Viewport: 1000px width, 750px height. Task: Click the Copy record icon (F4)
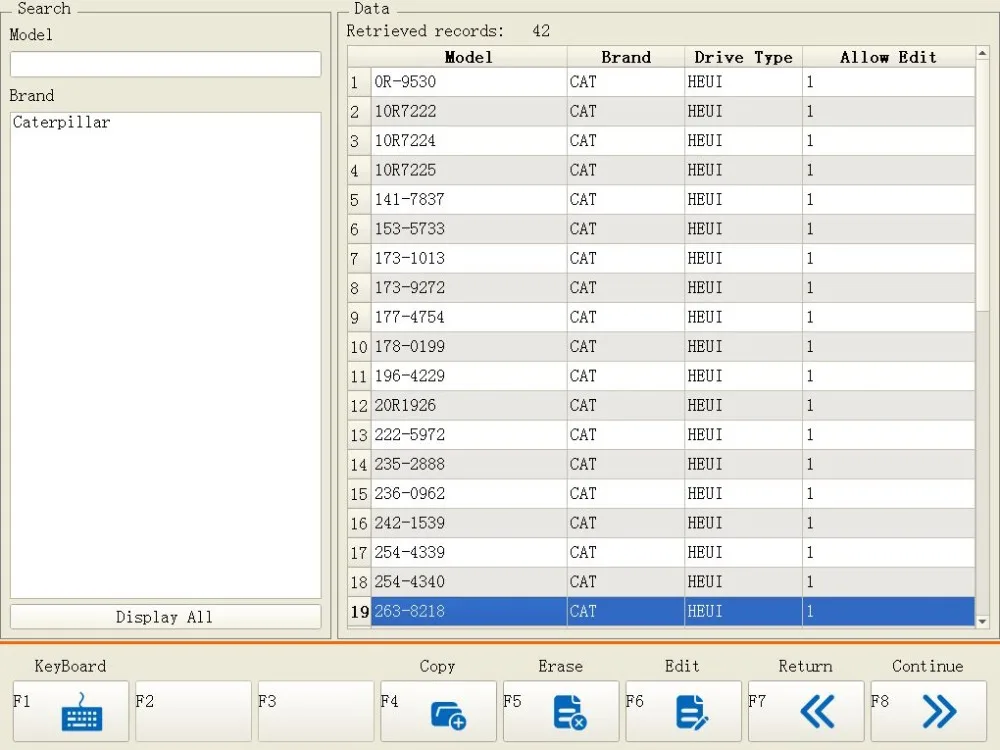point(448,712)
